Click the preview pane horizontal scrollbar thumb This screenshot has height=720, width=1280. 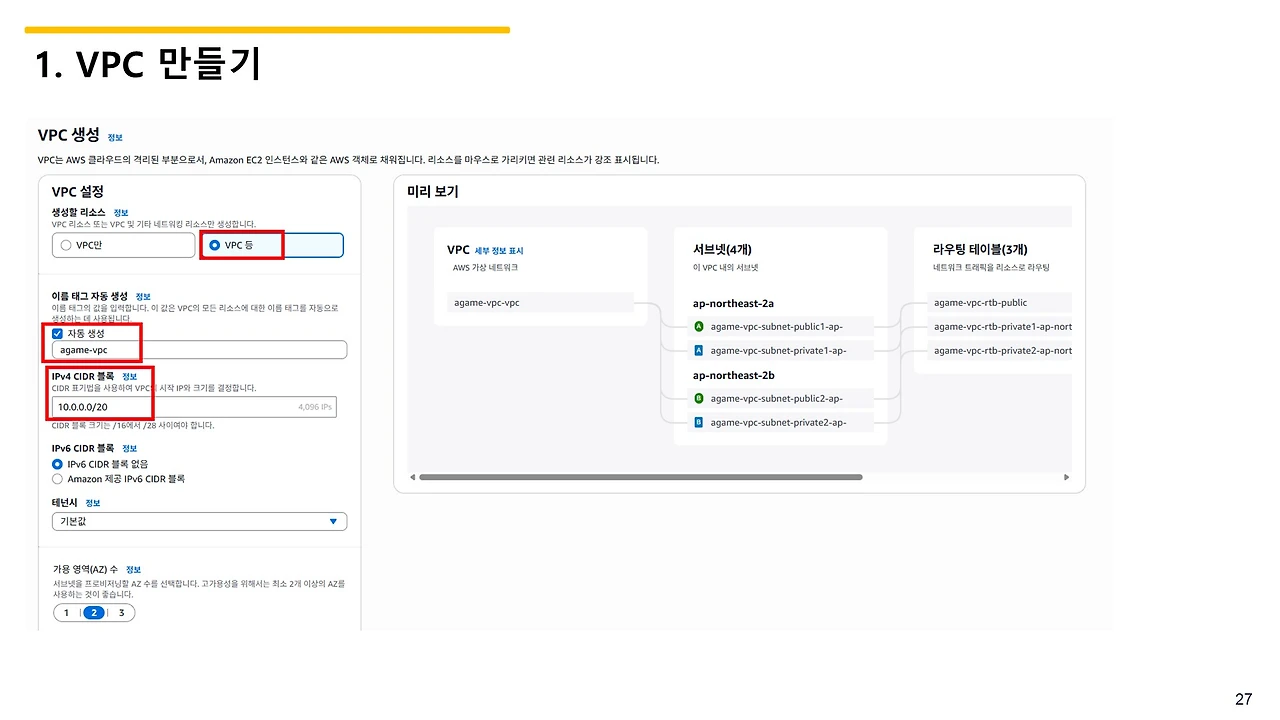coord(641,477)
